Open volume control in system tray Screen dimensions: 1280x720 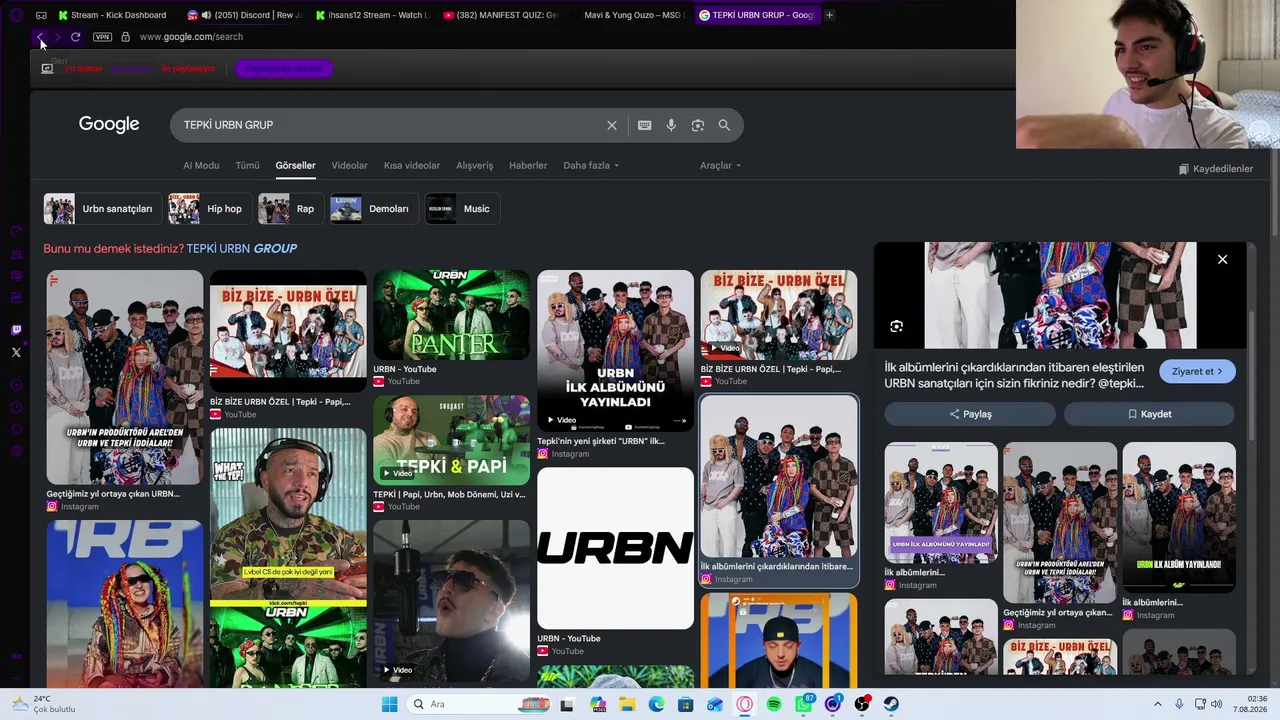click(1216, 704)
